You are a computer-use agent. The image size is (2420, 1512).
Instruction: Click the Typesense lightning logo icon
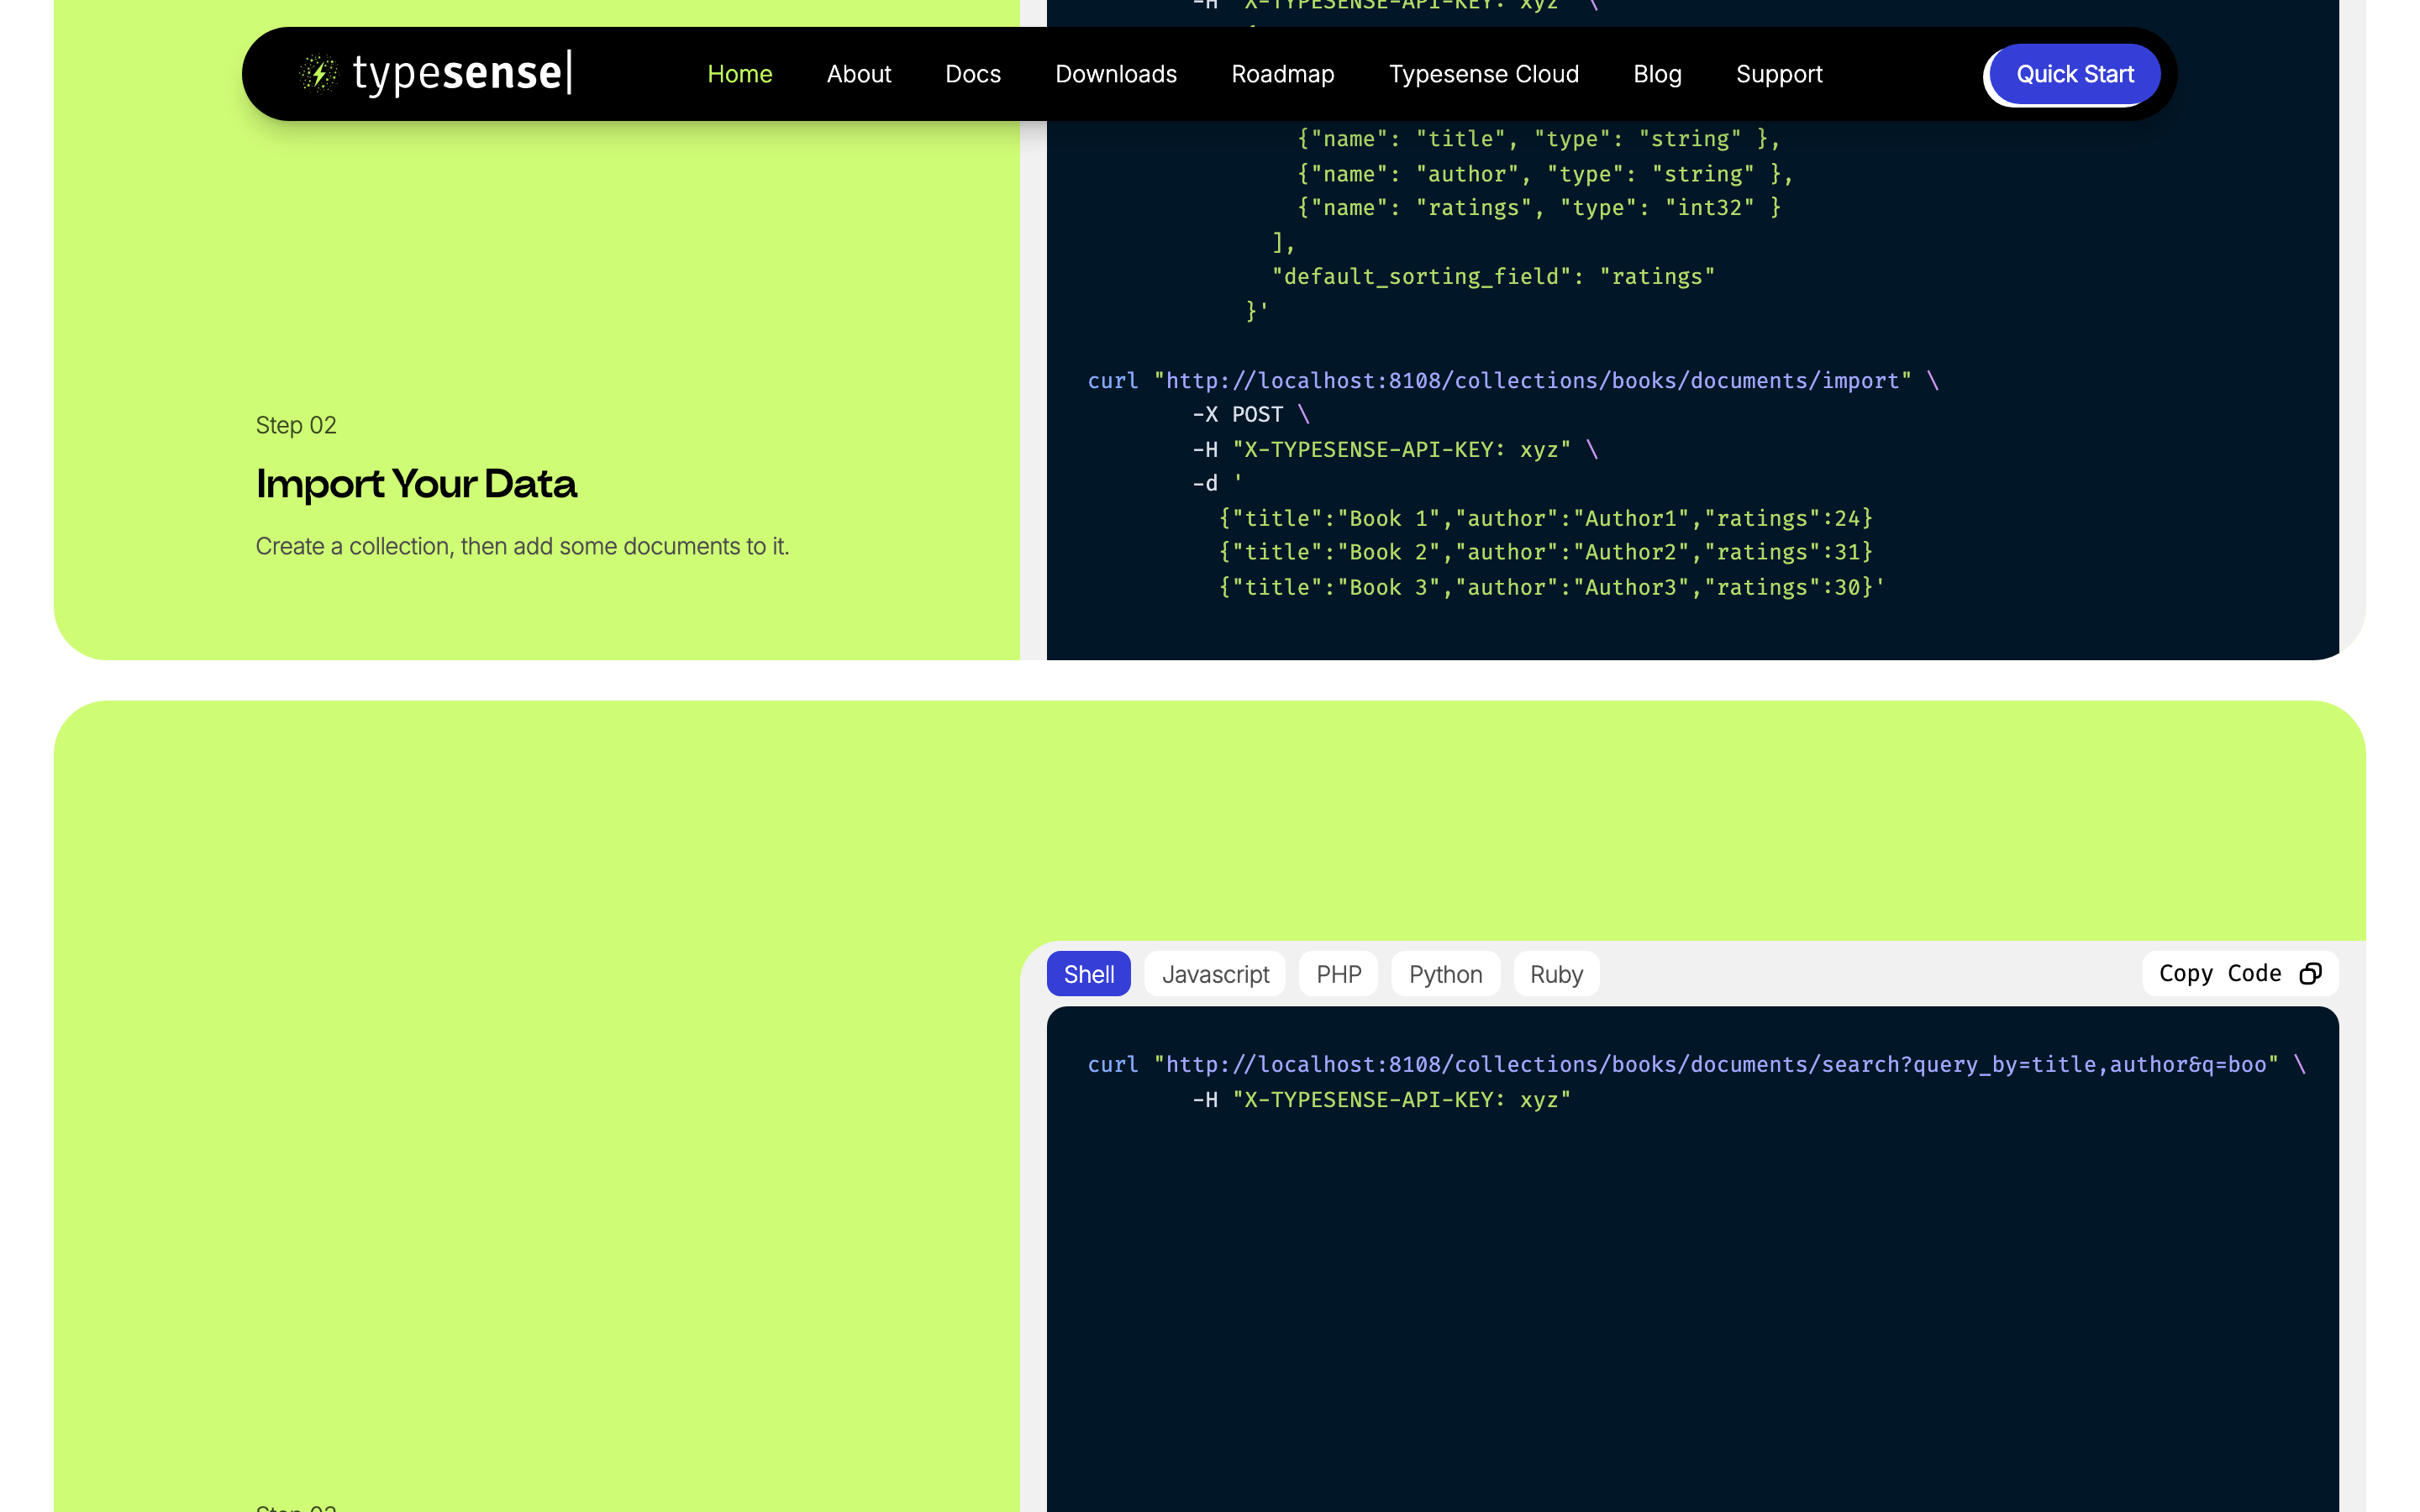pyautogui.click(x=319, y=73)
